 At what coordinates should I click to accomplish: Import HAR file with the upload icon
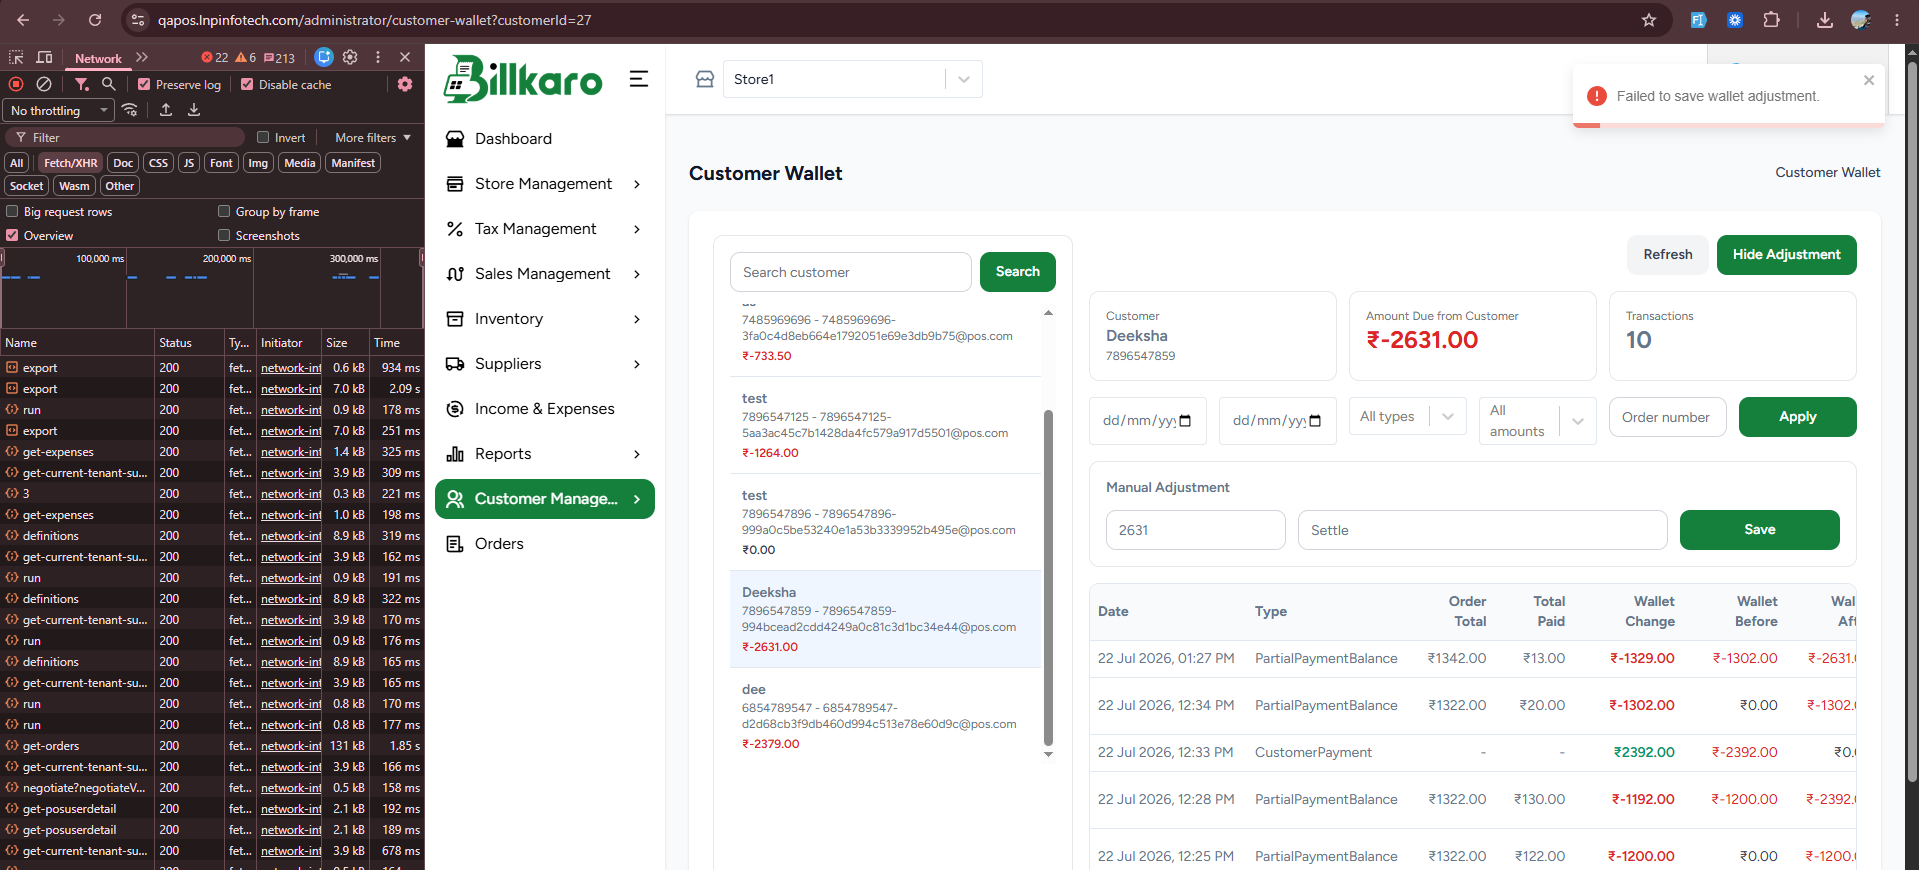166,110
